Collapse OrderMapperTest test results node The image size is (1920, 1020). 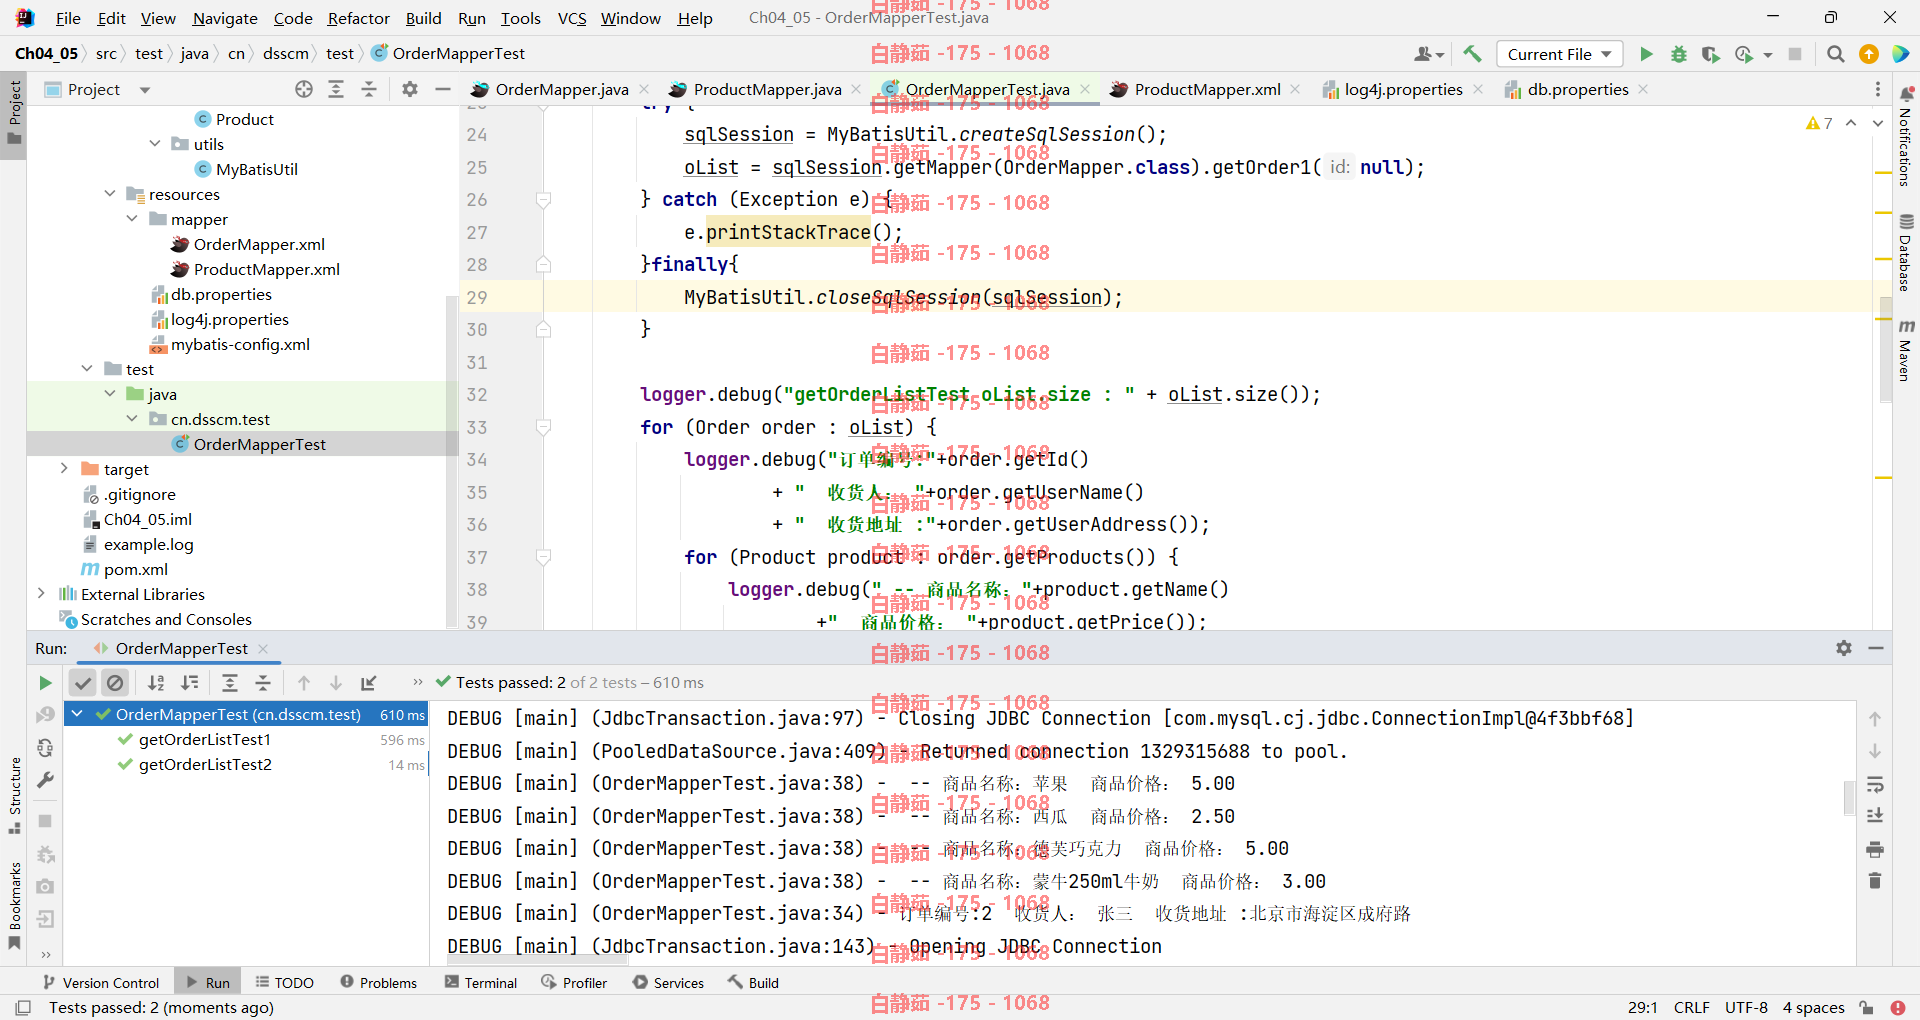[78, 714]
